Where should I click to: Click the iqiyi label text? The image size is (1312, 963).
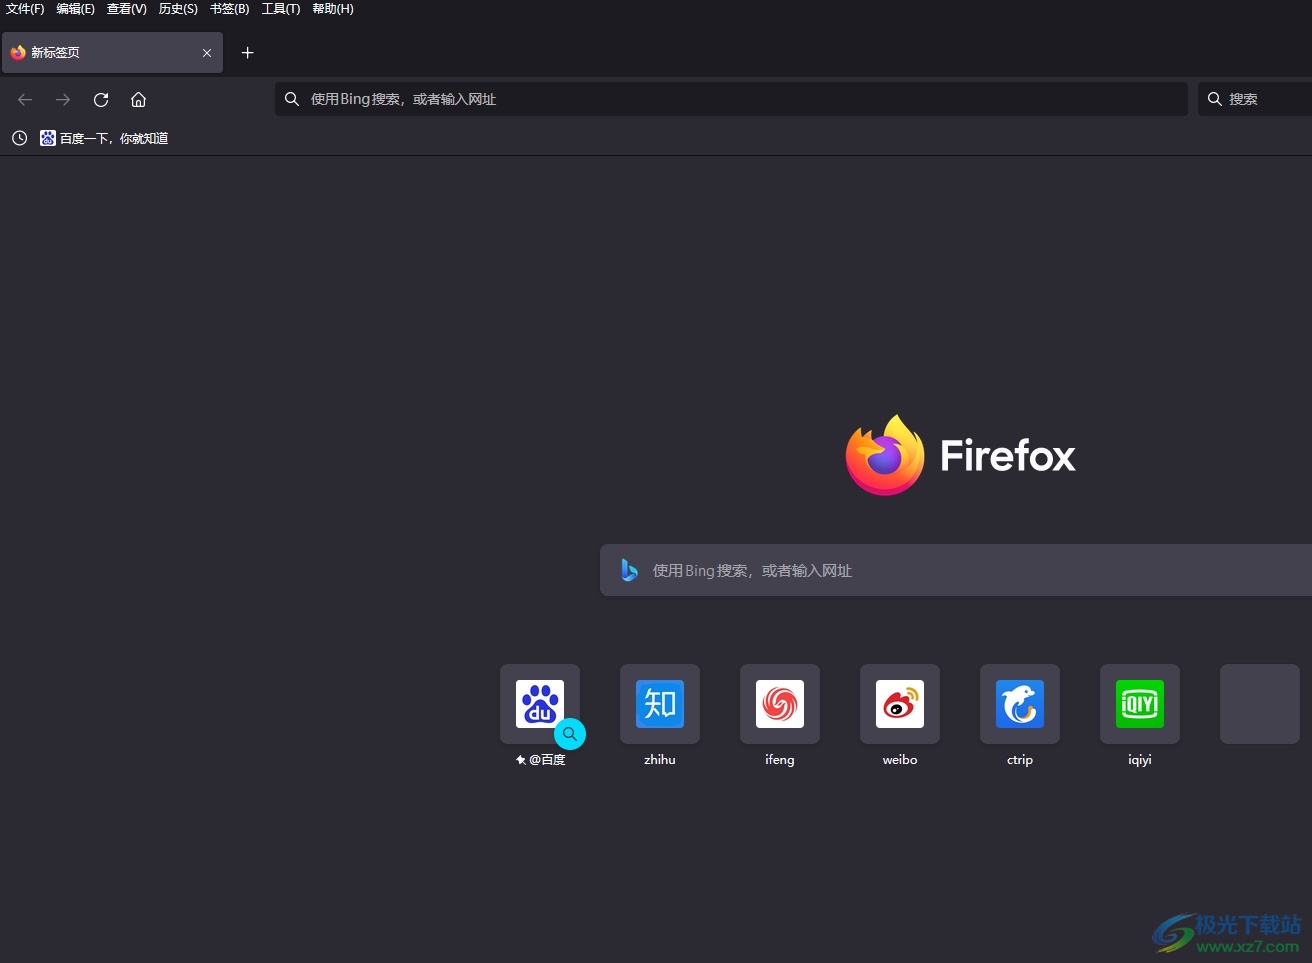(x=1140, y=760)
